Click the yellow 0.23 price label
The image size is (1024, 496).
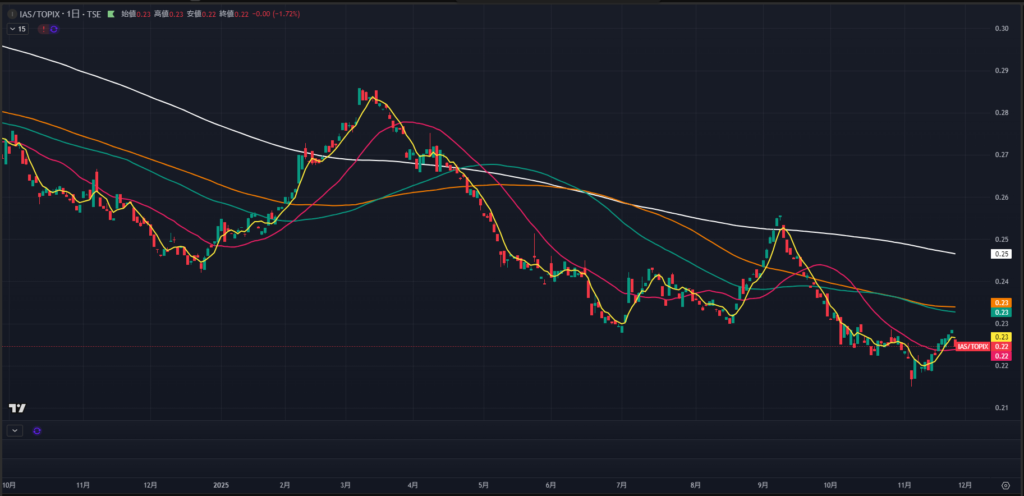coord(1001,337)
